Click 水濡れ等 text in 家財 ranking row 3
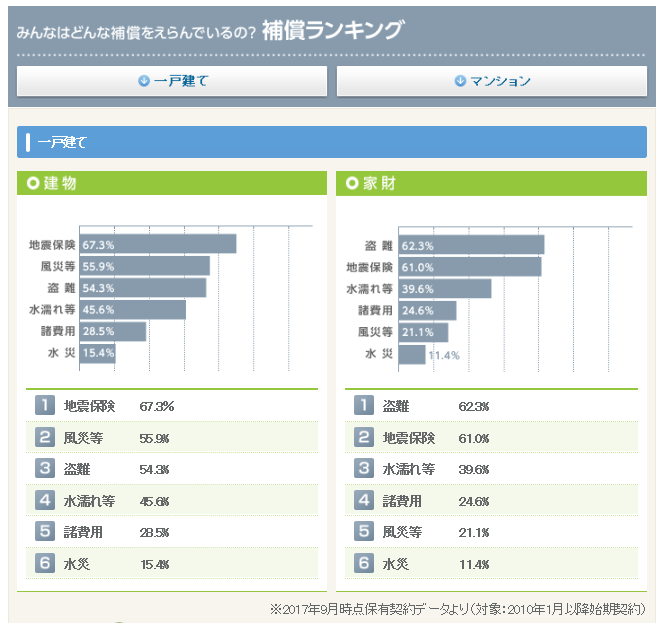 [x=408, y=469]
